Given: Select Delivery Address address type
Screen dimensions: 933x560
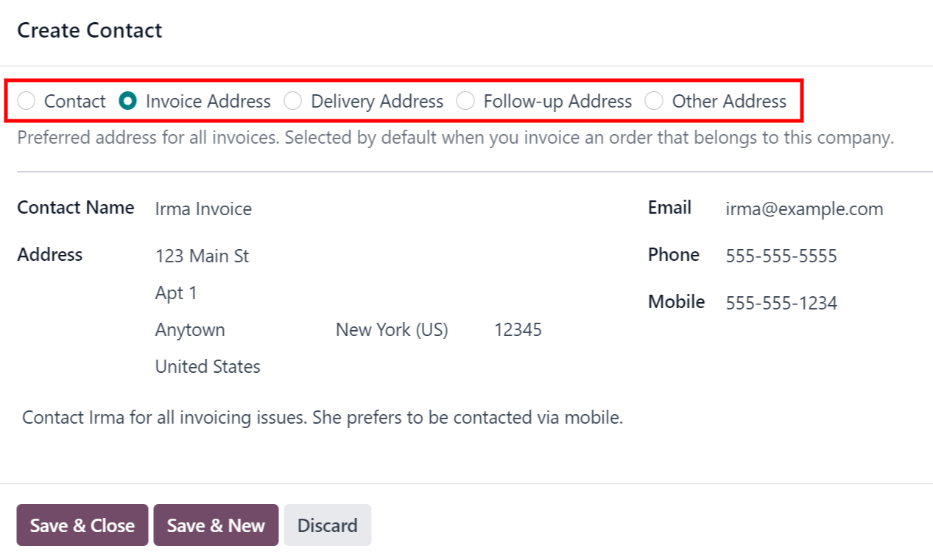Looking at the screenshot, I should click(293, 101).
